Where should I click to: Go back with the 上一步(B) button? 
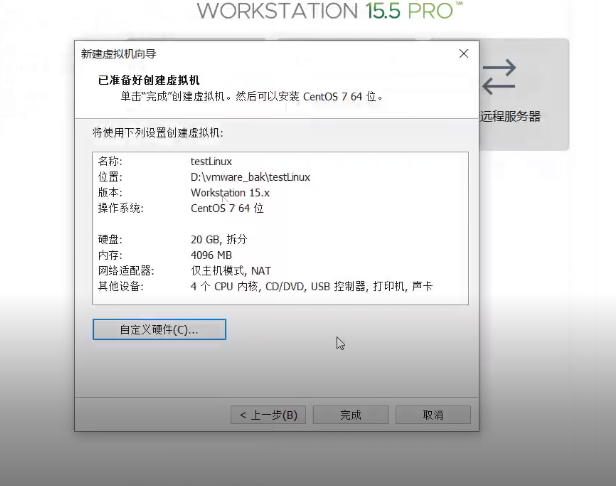268,415
